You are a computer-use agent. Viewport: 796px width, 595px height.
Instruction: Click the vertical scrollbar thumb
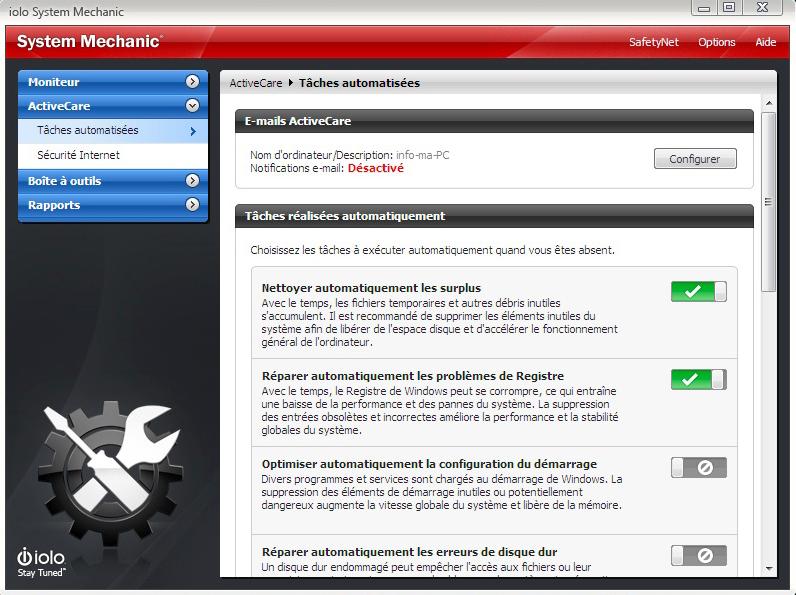coord(769,202)
